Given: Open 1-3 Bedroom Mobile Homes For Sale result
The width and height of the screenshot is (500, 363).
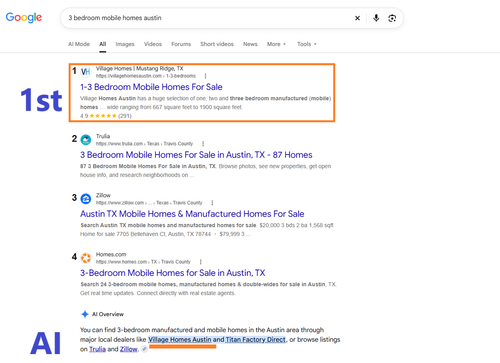Looking at the screenshot, I should tap(151, 87).
